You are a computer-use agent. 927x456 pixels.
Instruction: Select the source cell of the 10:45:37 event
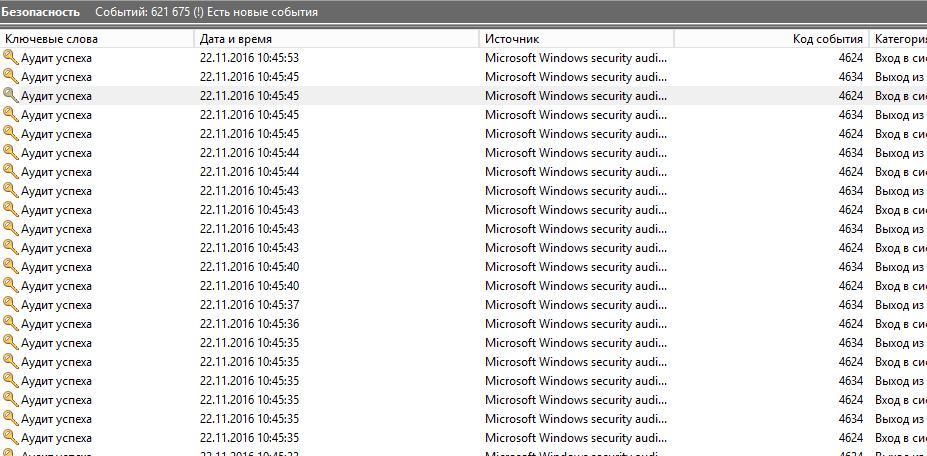tap(575, 305)
